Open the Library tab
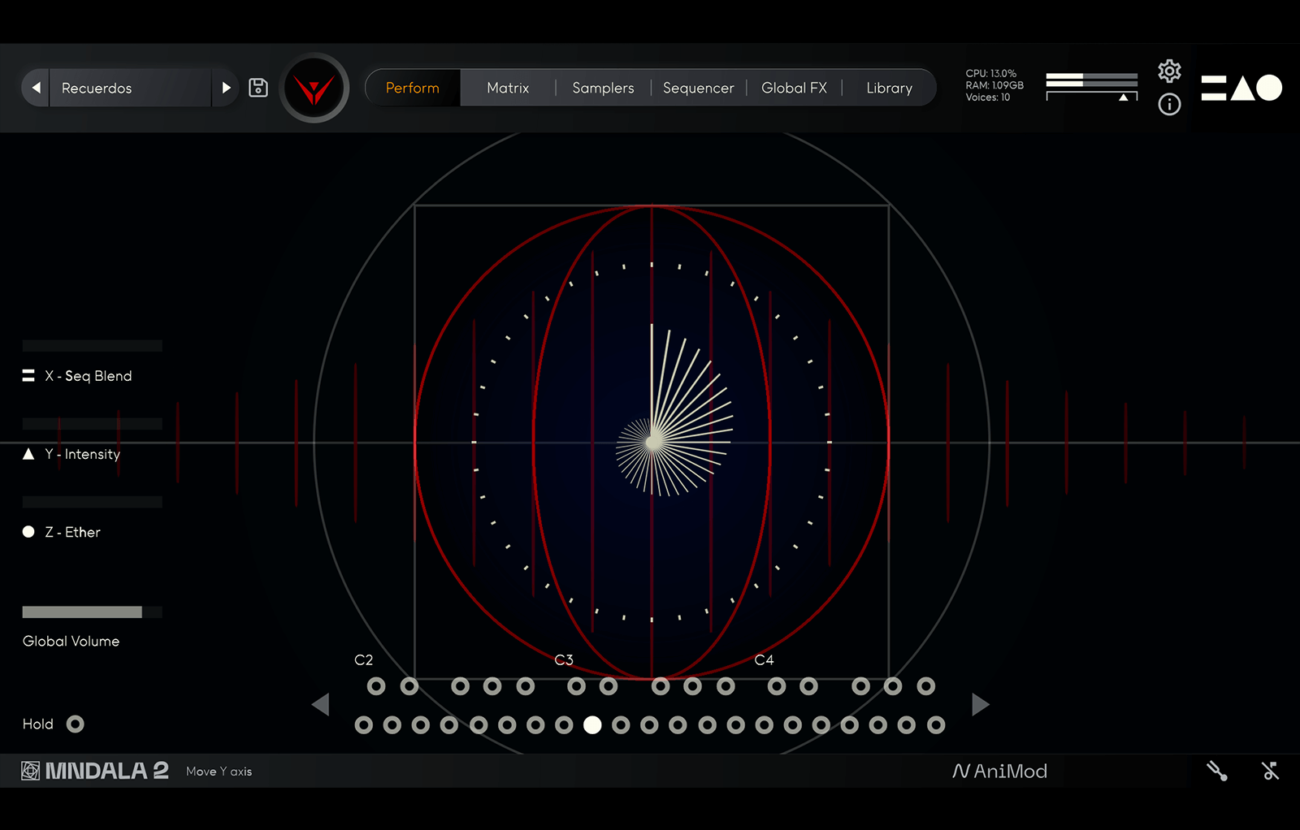This screenshot has width=1300, height=830. 888,88
